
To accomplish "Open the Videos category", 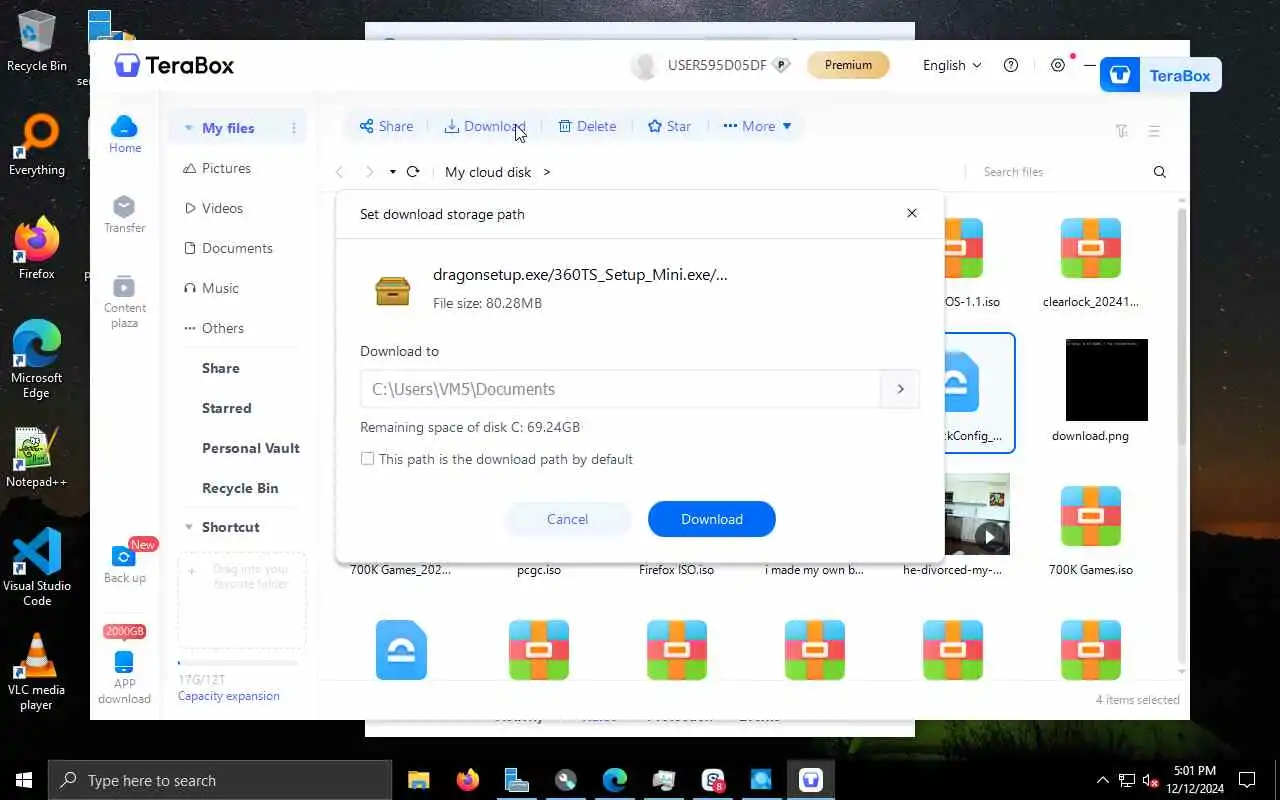I will pyautogui.click(x=213, y=208).
